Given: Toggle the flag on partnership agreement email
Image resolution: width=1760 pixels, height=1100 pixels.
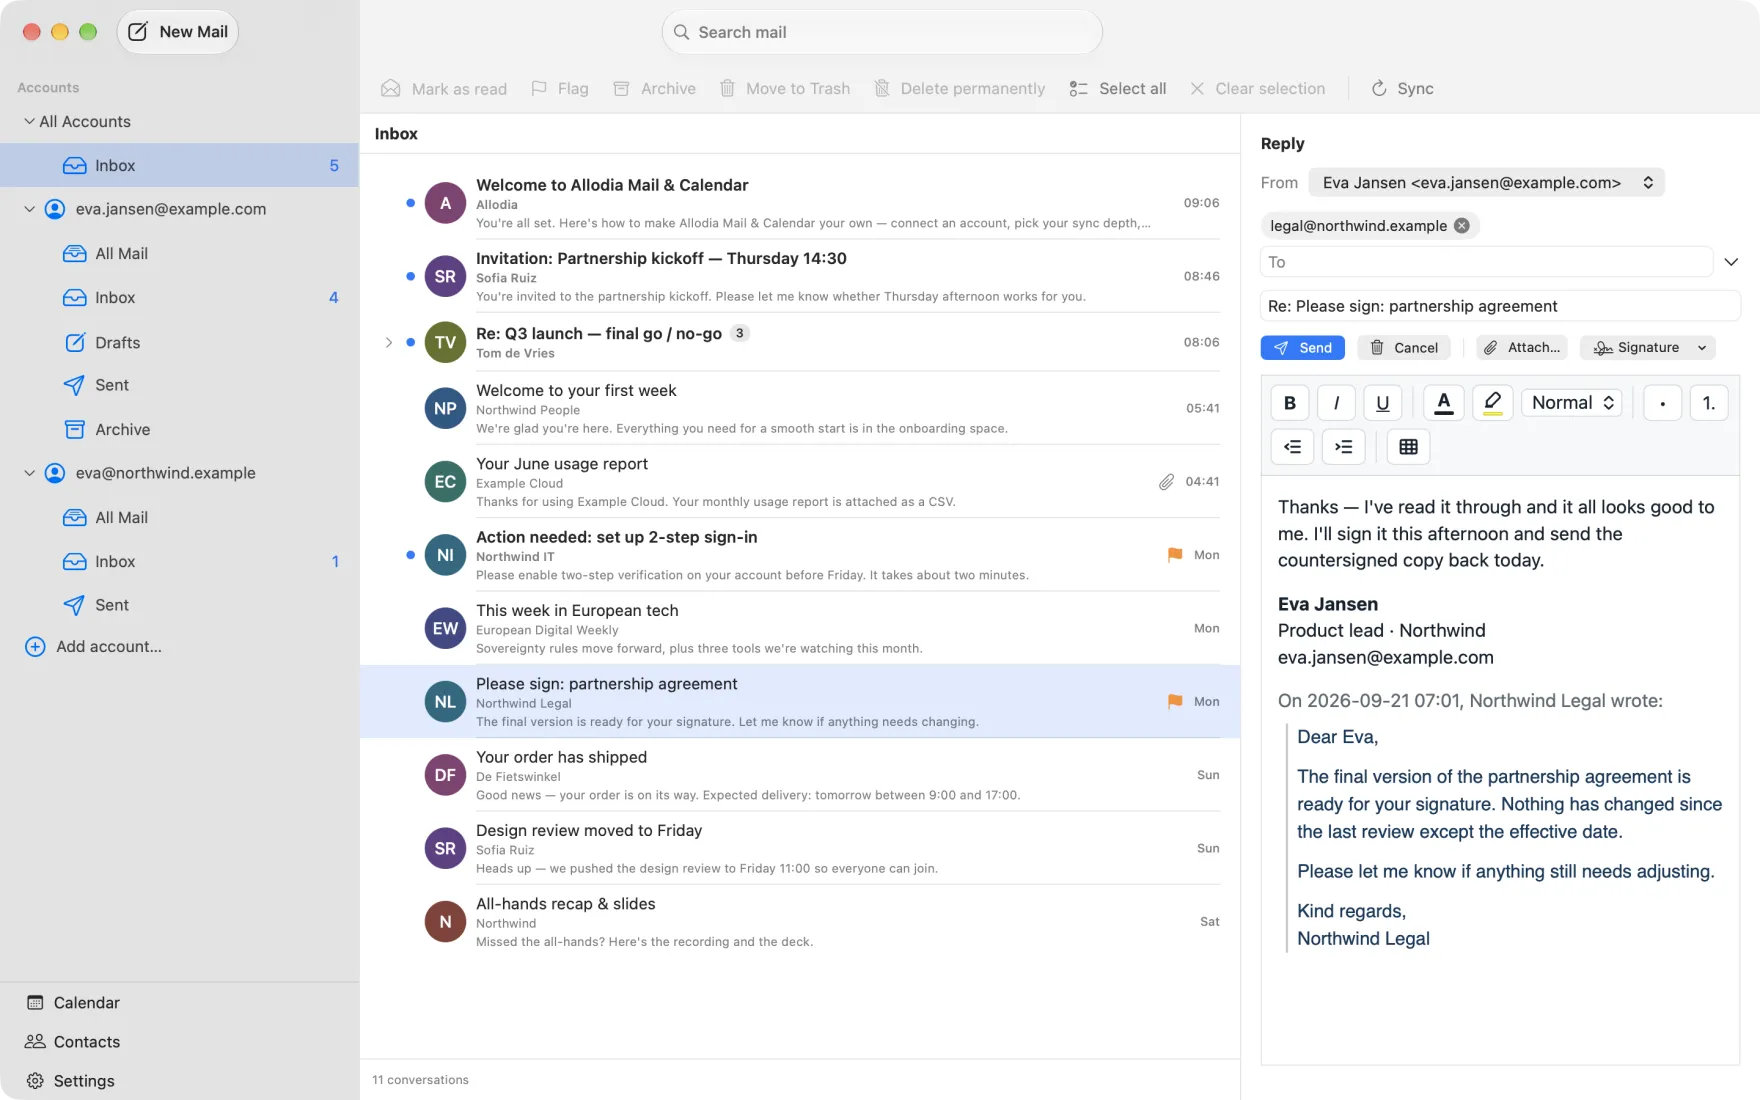Looking at the screenshot, I should (x=1175, y=701).
